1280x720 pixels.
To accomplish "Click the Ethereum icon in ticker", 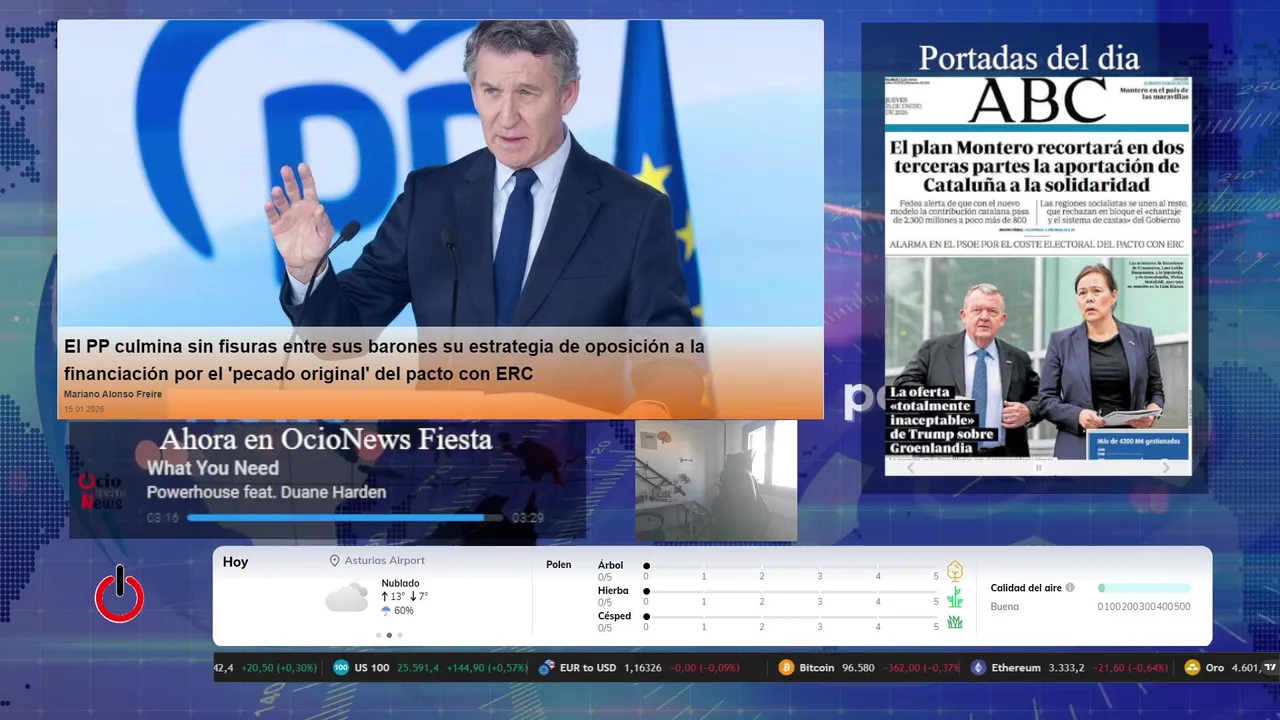I will point(978,668).
